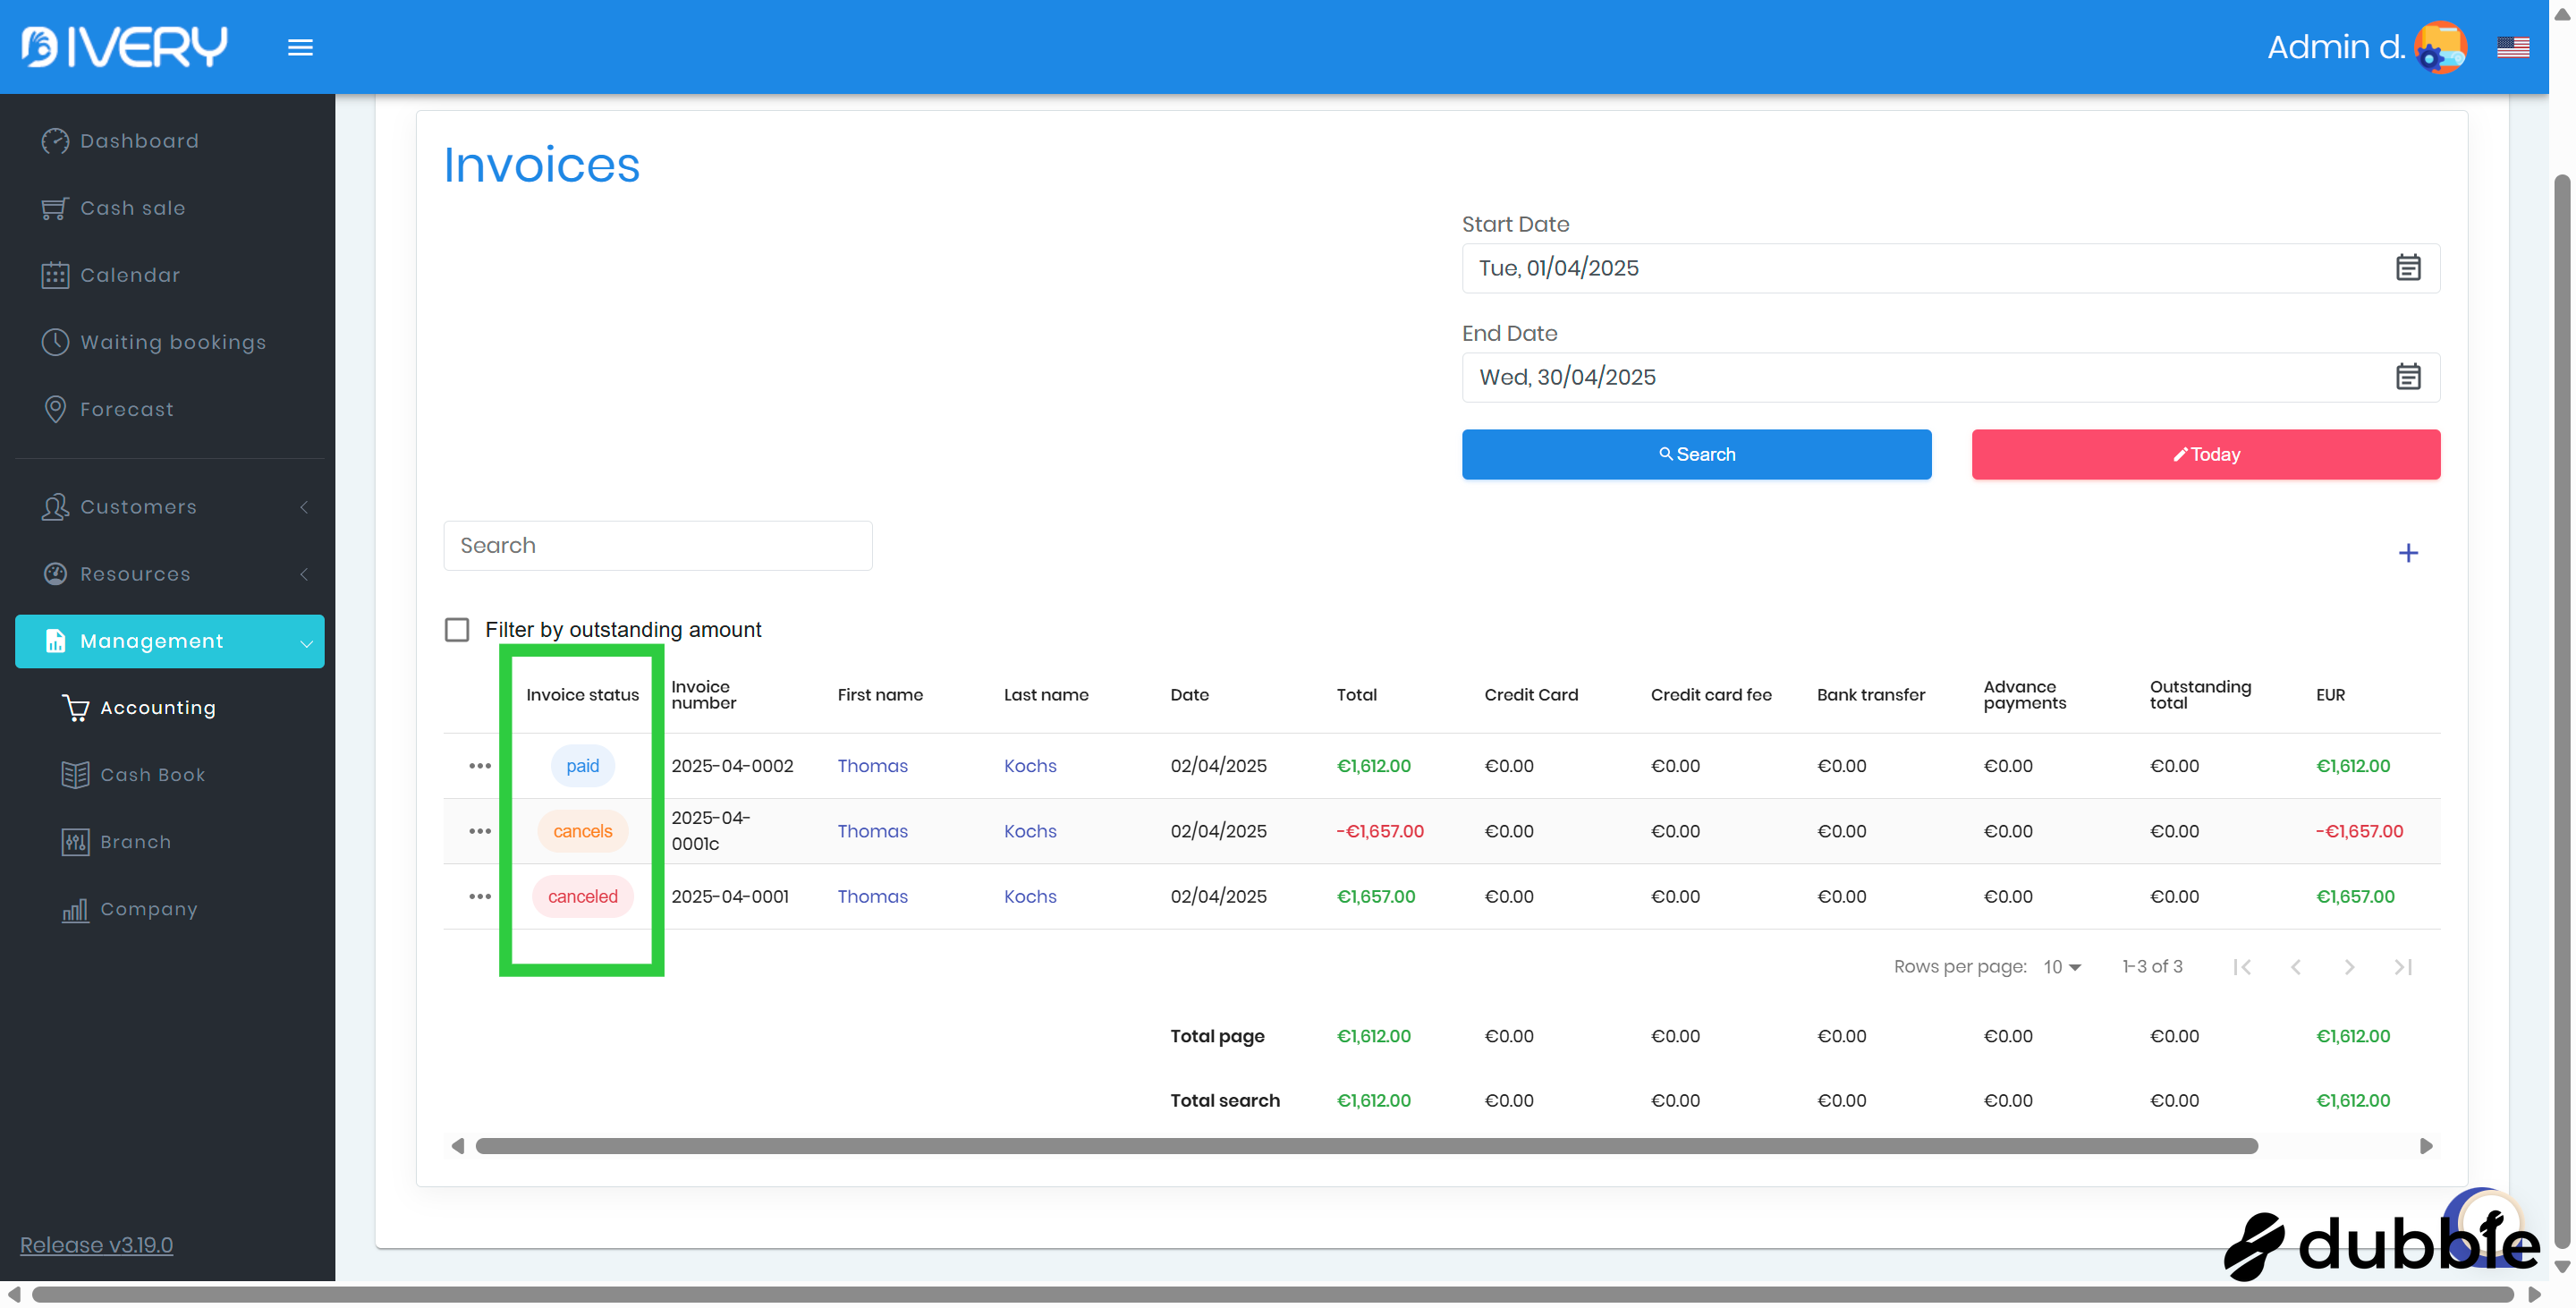
Task: Go to next page of invoice table
Action: click(2349, 967)
